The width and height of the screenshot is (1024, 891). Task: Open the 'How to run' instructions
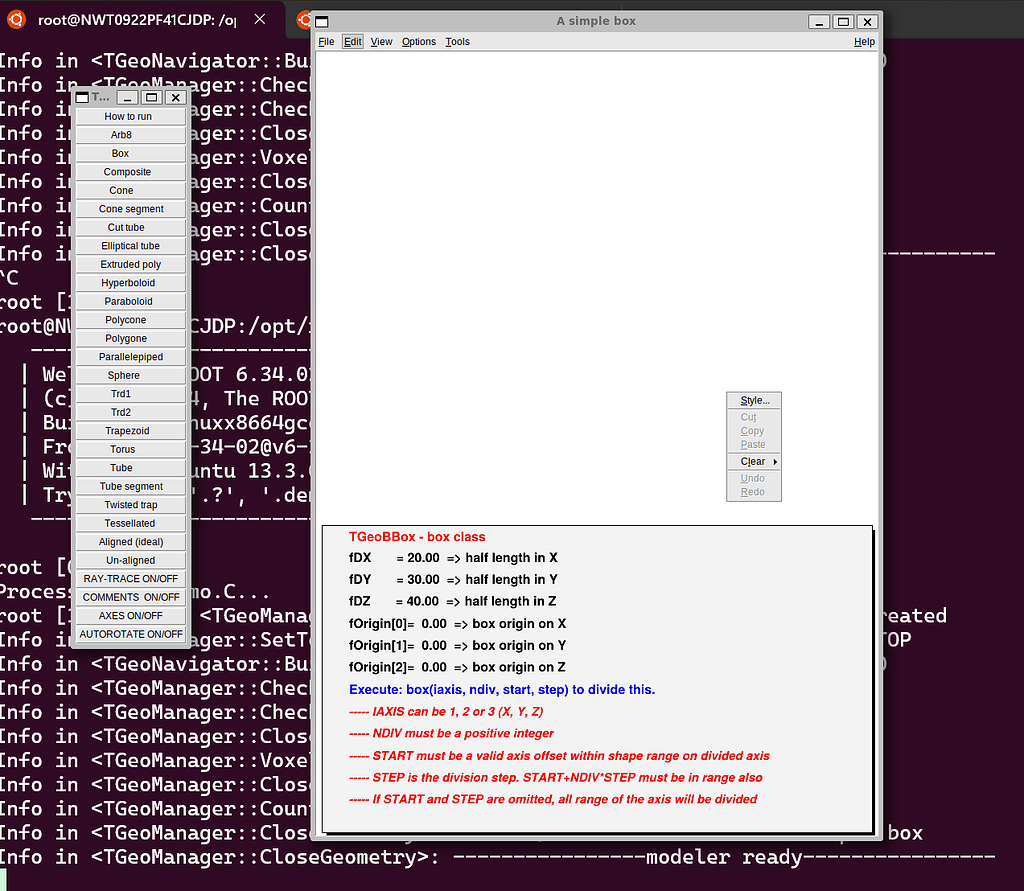(x=128, y=116)
